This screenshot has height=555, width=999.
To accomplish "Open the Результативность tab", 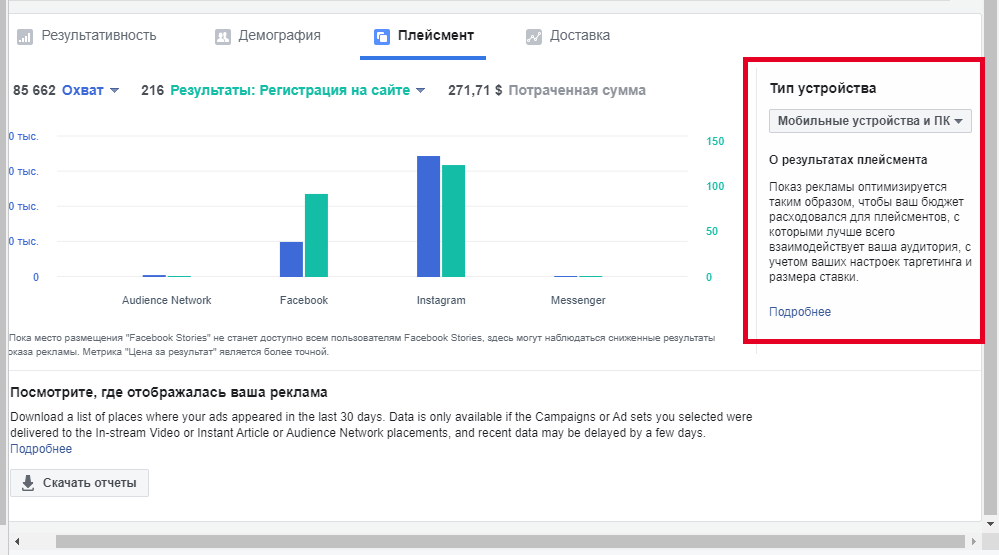I will 98,36.
